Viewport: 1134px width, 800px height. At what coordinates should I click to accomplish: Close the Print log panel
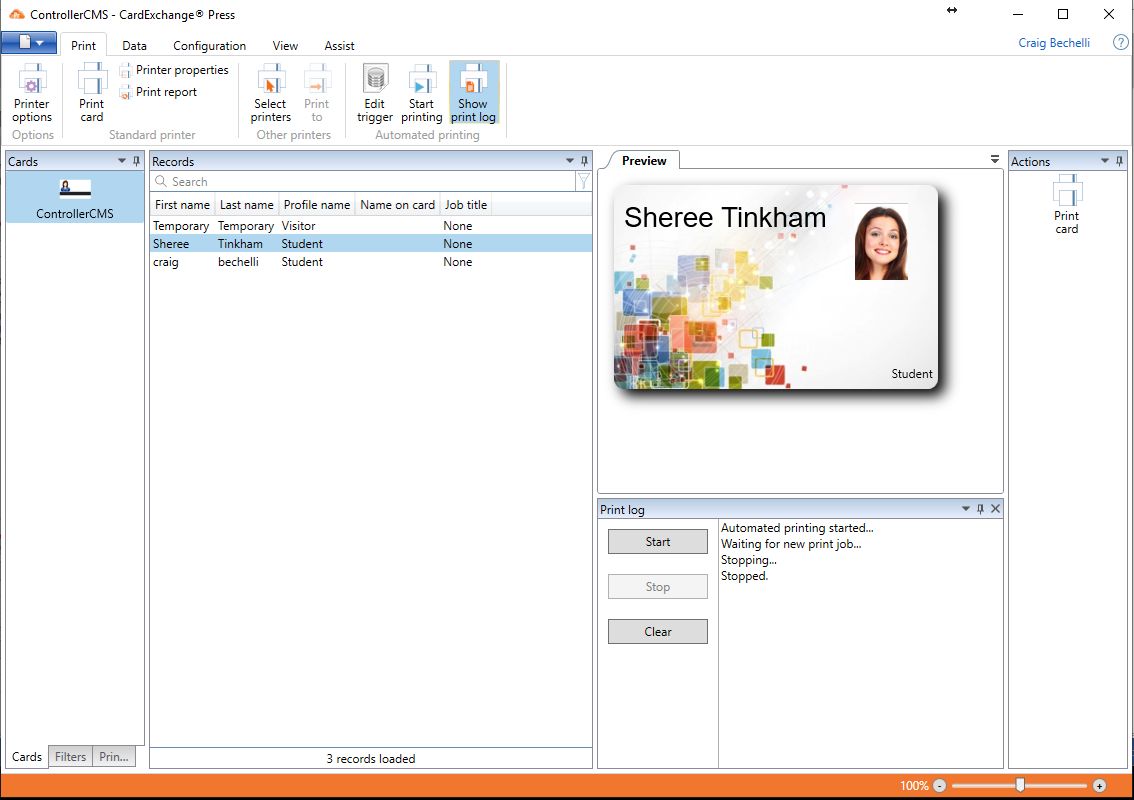tap(996, 509)
